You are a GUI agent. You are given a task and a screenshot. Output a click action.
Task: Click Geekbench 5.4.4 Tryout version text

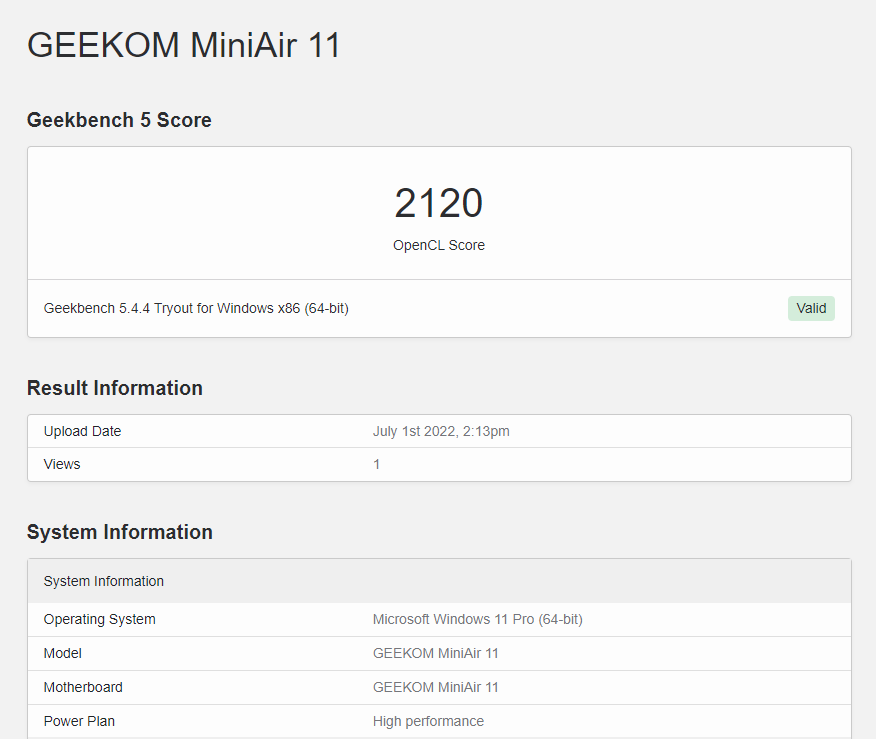click(x=196, y=308)
